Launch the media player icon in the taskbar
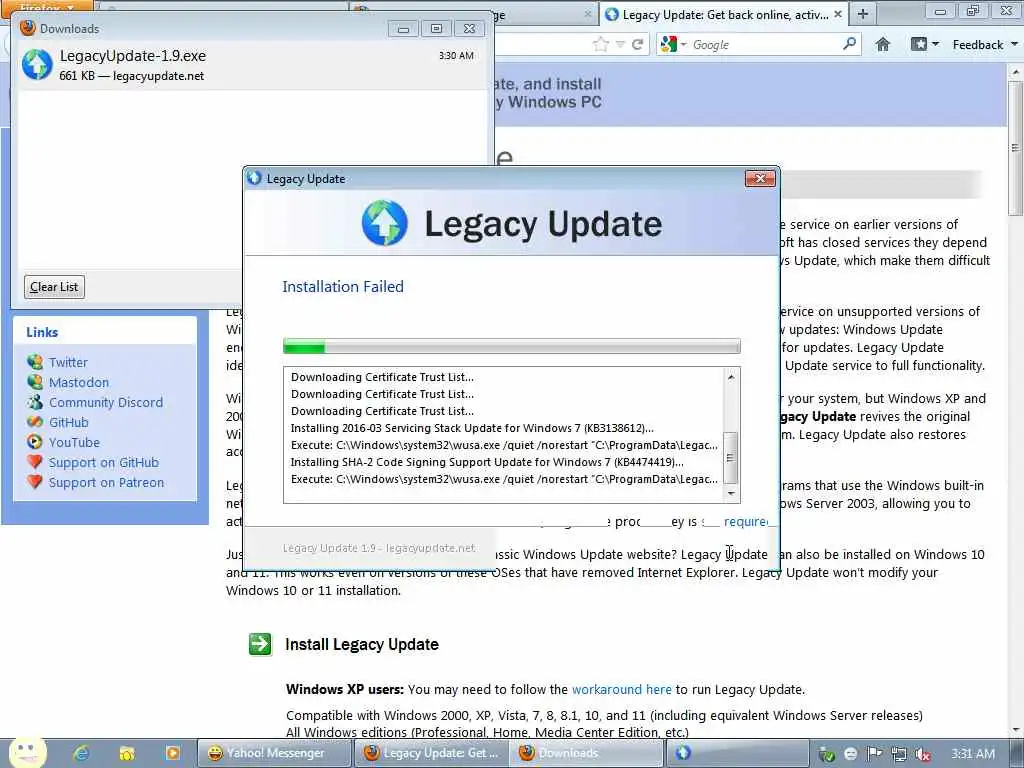 click(172, 753)
